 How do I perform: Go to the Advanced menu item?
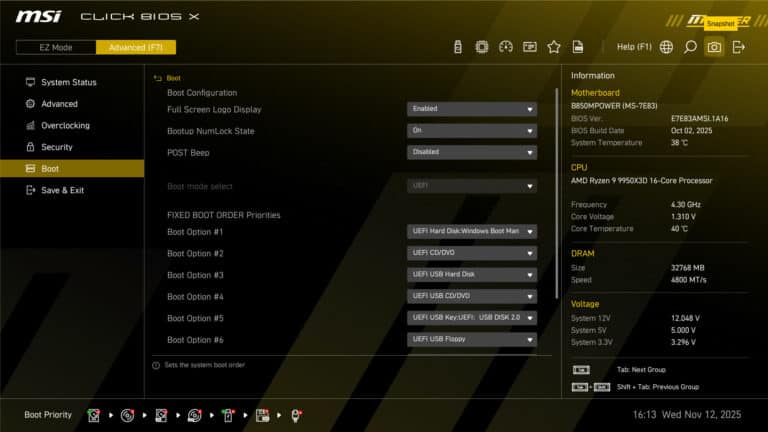coord(72,104)
